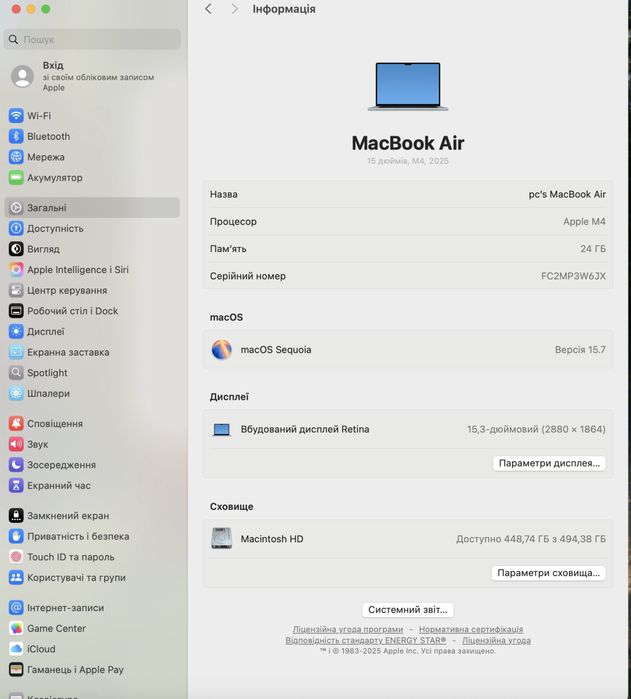Viewport: 631px width, 699px height.
Task: Open Екранний час hourglass icon
Action: pos(16,485)
